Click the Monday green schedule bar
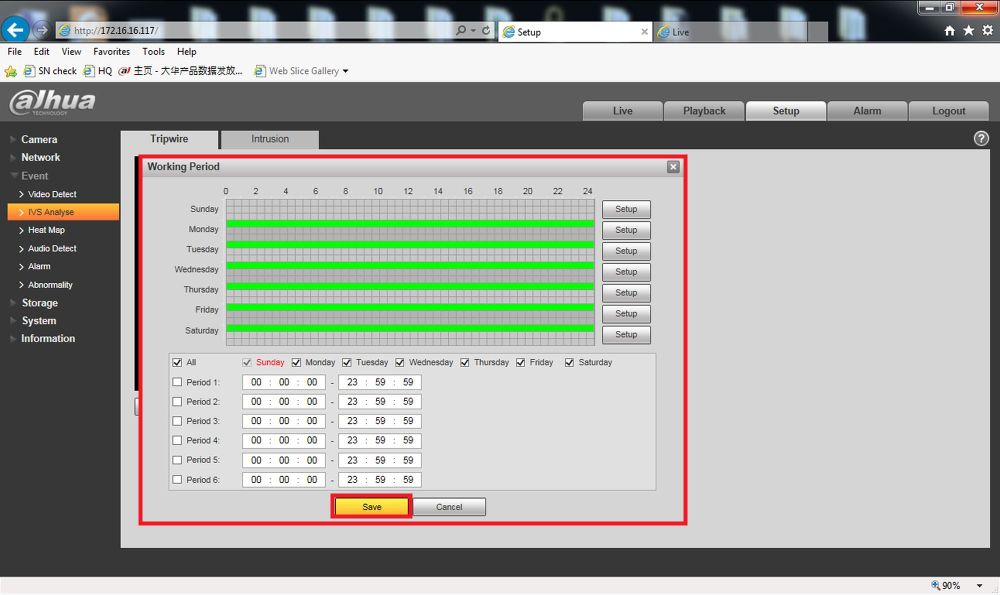Viewport: 1000px width, 595px height. (x=410, y=224)
